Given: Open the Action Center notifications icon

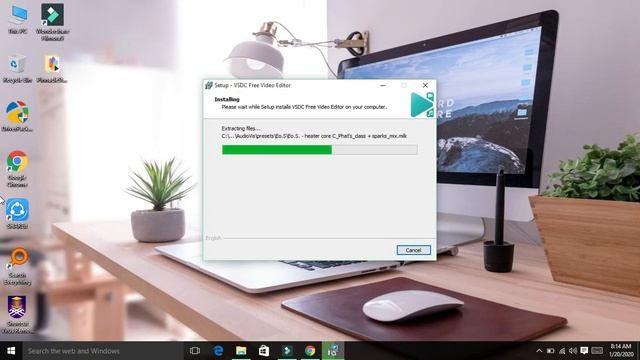Looking at the screenshot, I should tap(584, 351).
